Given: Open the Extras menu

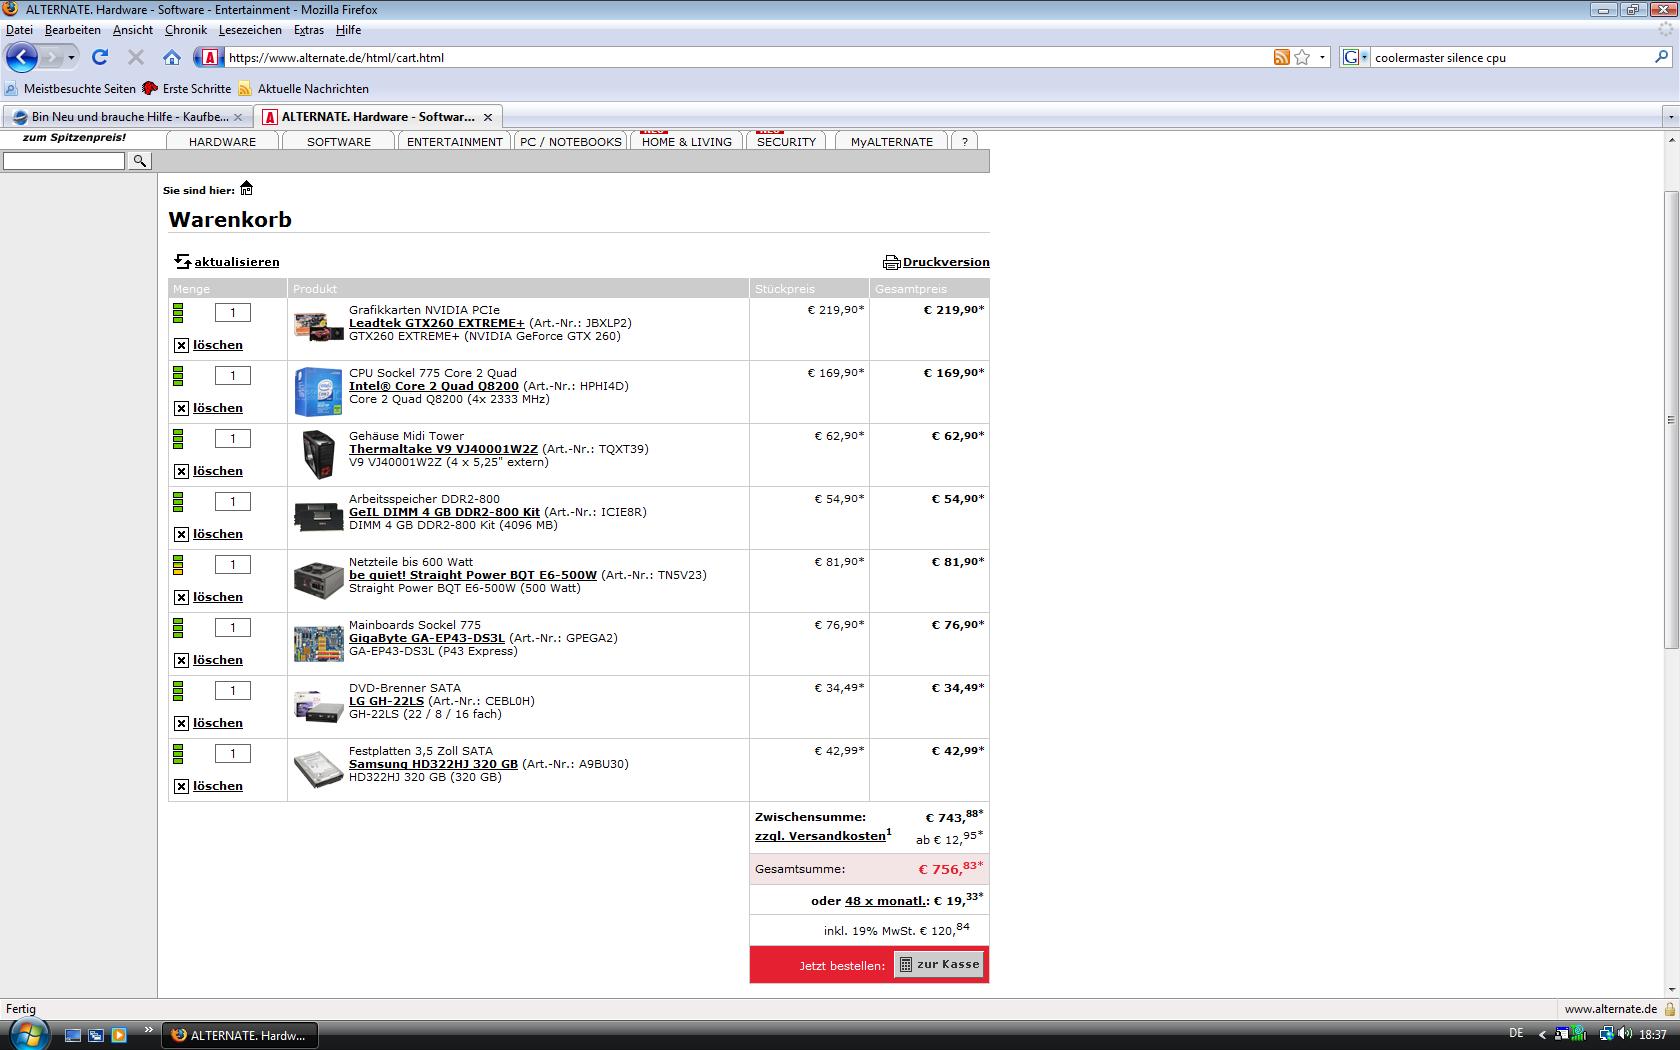Looking at the screenshot, I should (x=309, y=30).
